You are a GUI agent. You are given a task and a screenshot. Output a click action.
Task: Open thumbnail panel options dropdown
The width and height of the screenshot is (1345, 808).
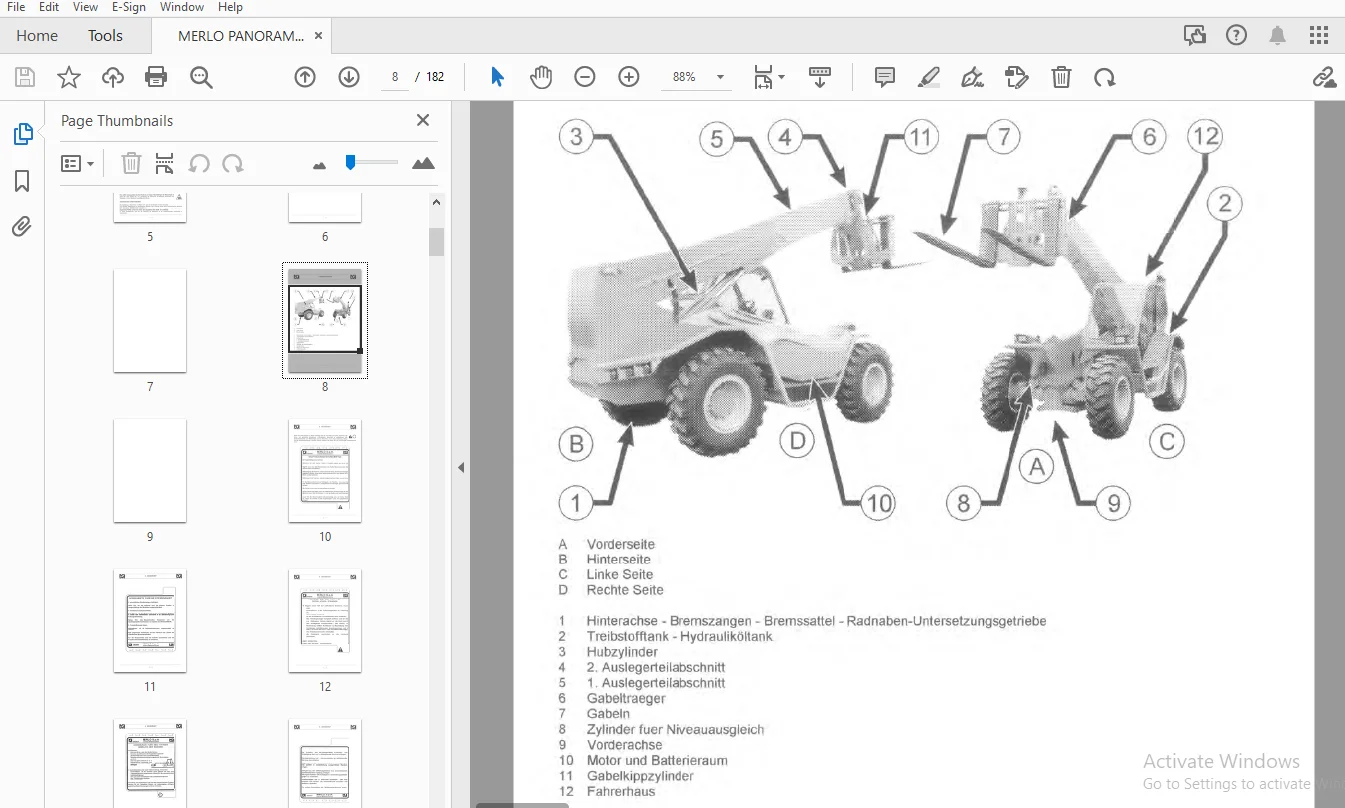[x=78, y=163]
